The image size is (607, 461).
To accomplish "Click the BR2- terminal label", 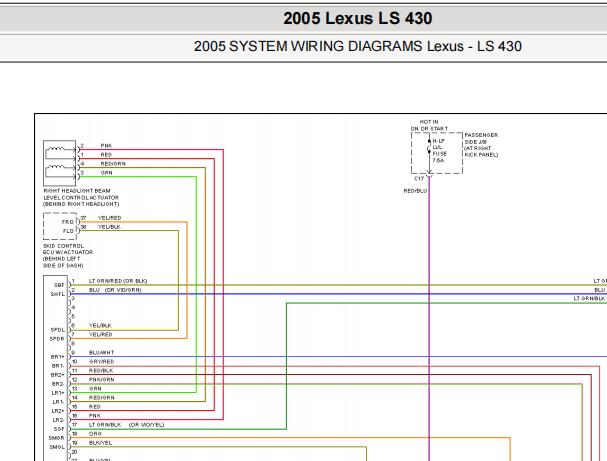I will click(58, 384).
